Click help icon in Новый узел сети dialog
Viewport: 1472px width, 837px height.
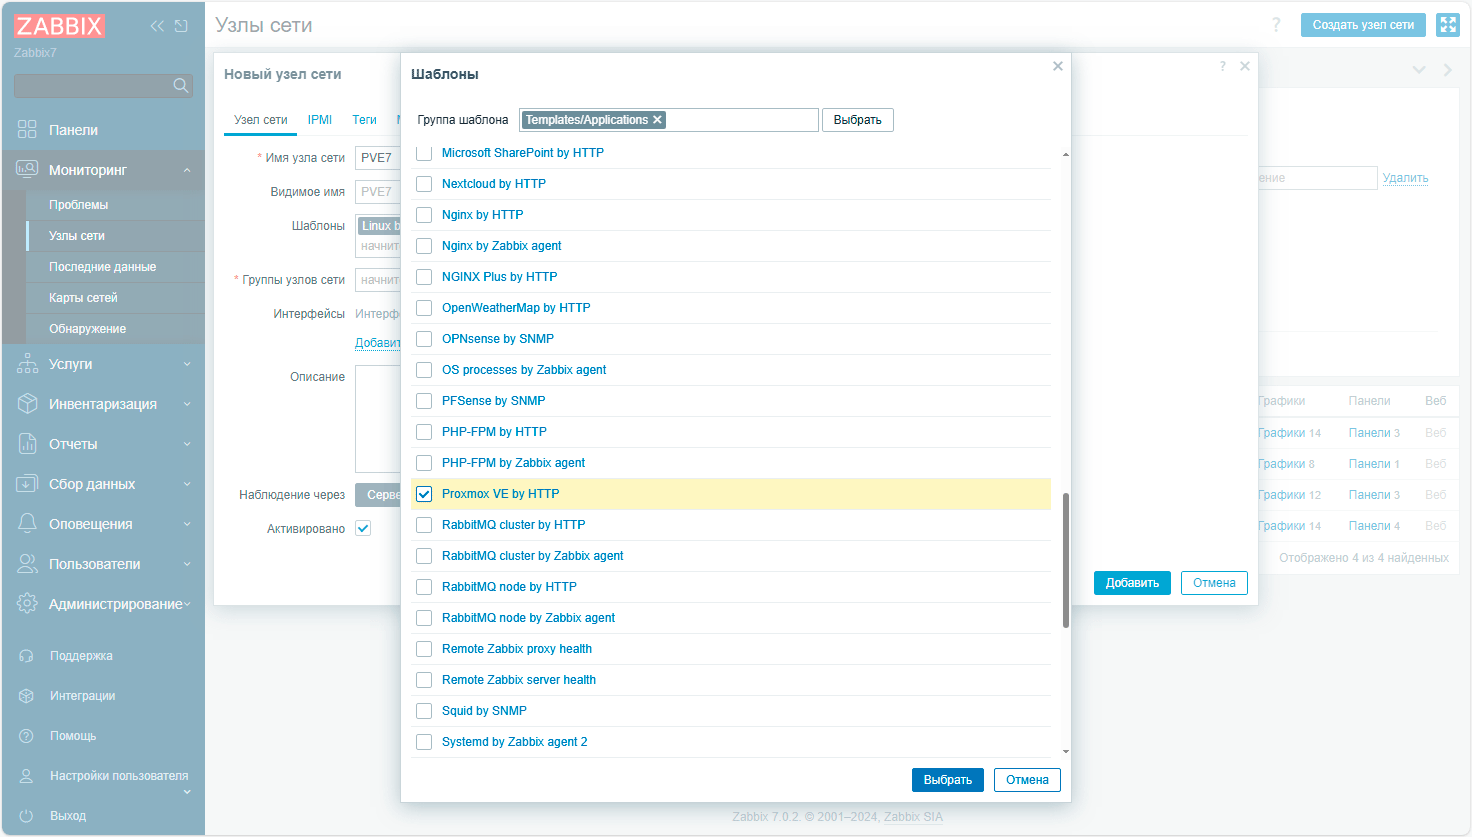pyautogui.click(x=1222, y=66)
